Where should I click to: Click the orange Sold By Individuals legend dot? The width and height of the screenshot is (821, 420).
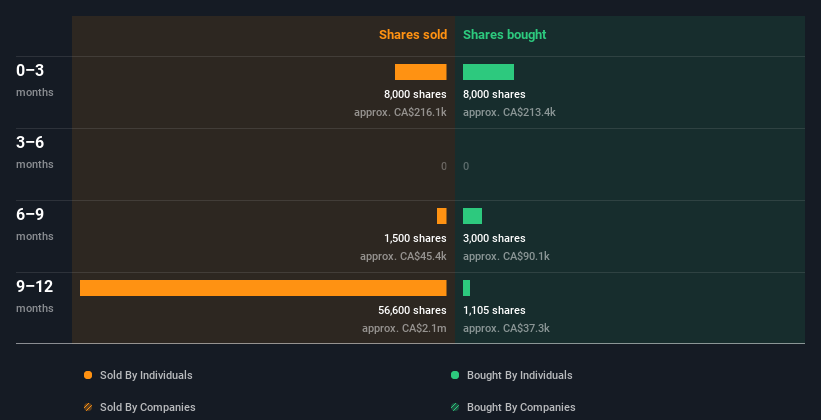(x=88, y=375)
